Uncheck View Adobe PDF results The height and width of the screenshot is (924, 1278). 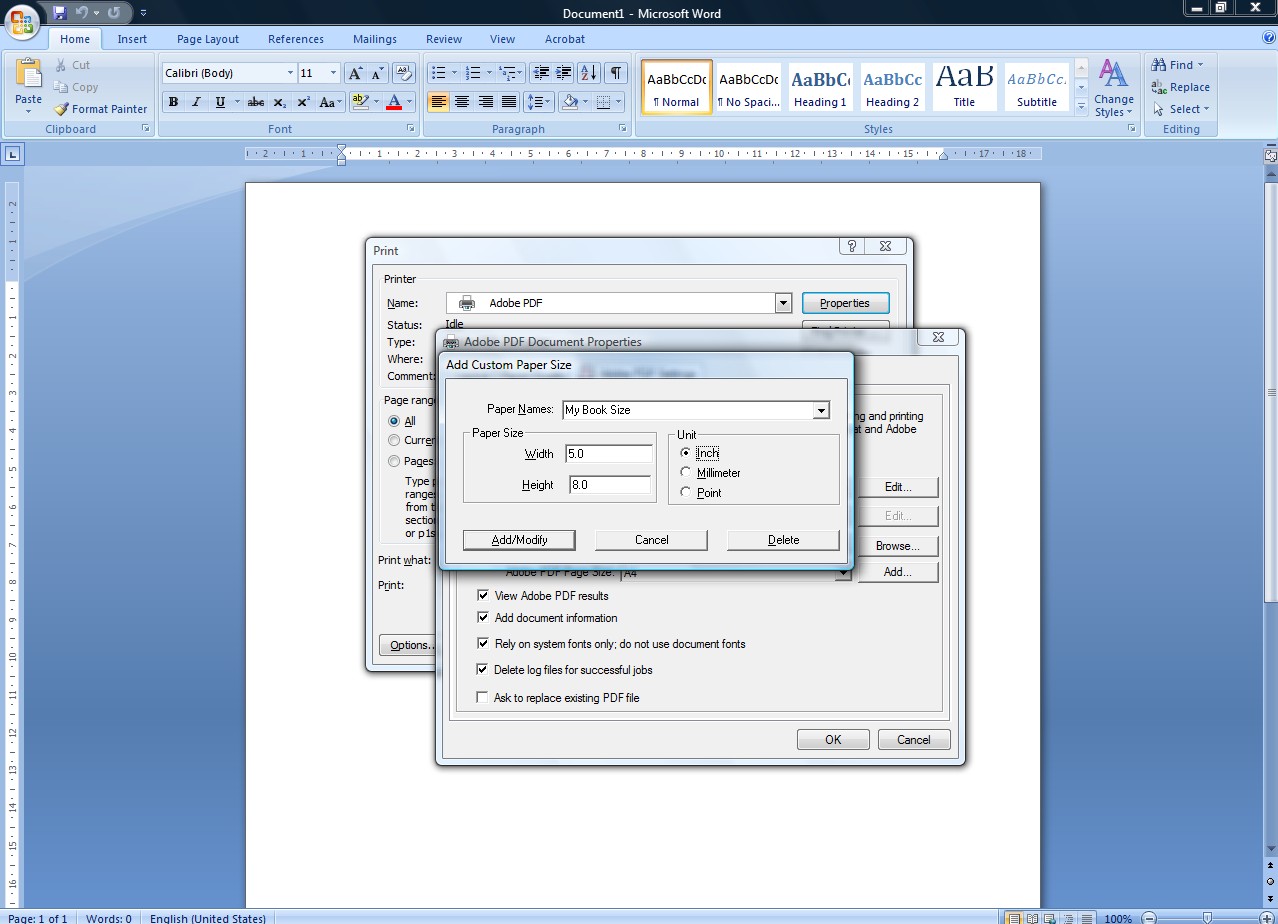pos(483,595)
